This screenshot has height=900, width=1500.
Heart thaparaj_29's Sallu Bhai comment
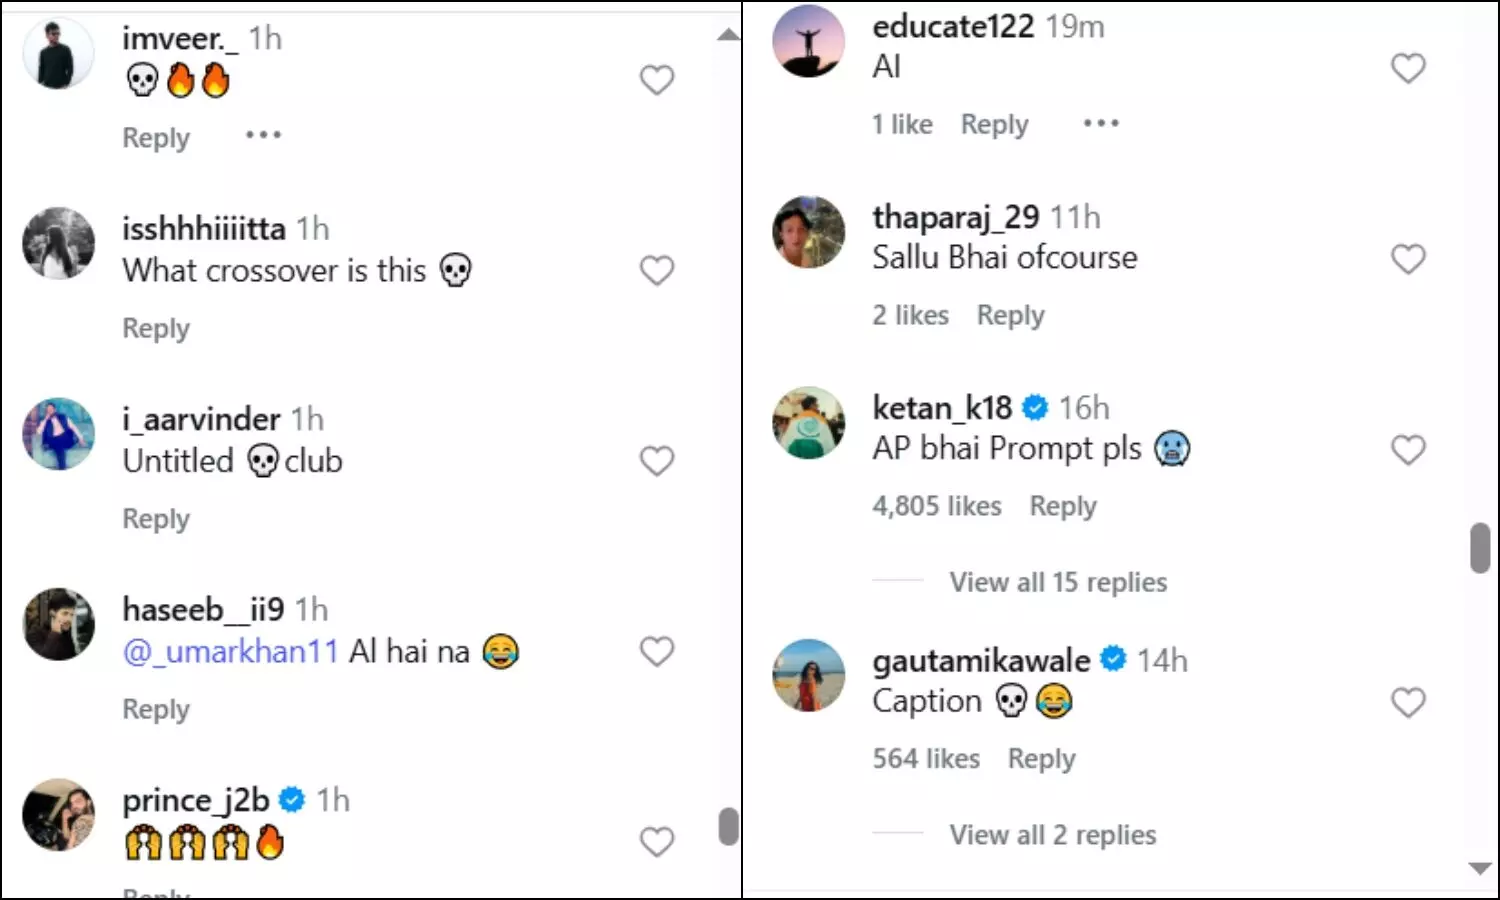pos(1407,259)
